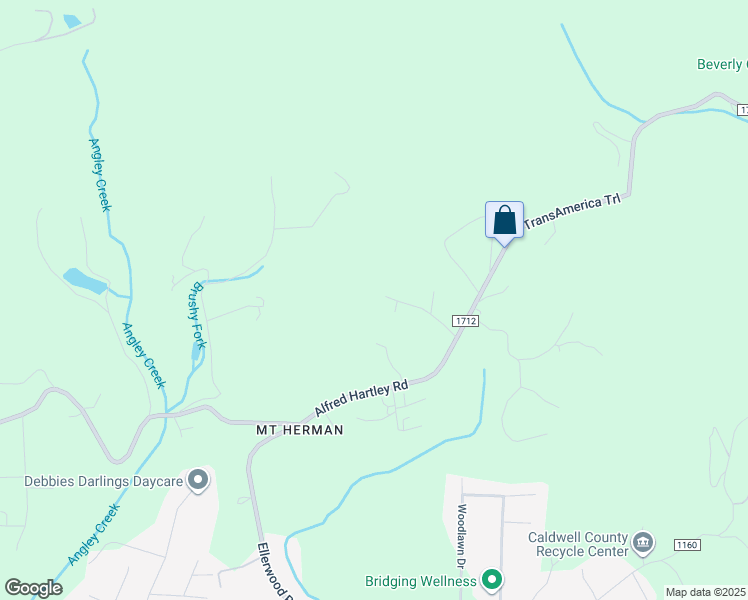The width and height of the screenshot is (748, 600).
Task: Click the Alfred Hartley Rd label
Action: [x=361, y=397]
